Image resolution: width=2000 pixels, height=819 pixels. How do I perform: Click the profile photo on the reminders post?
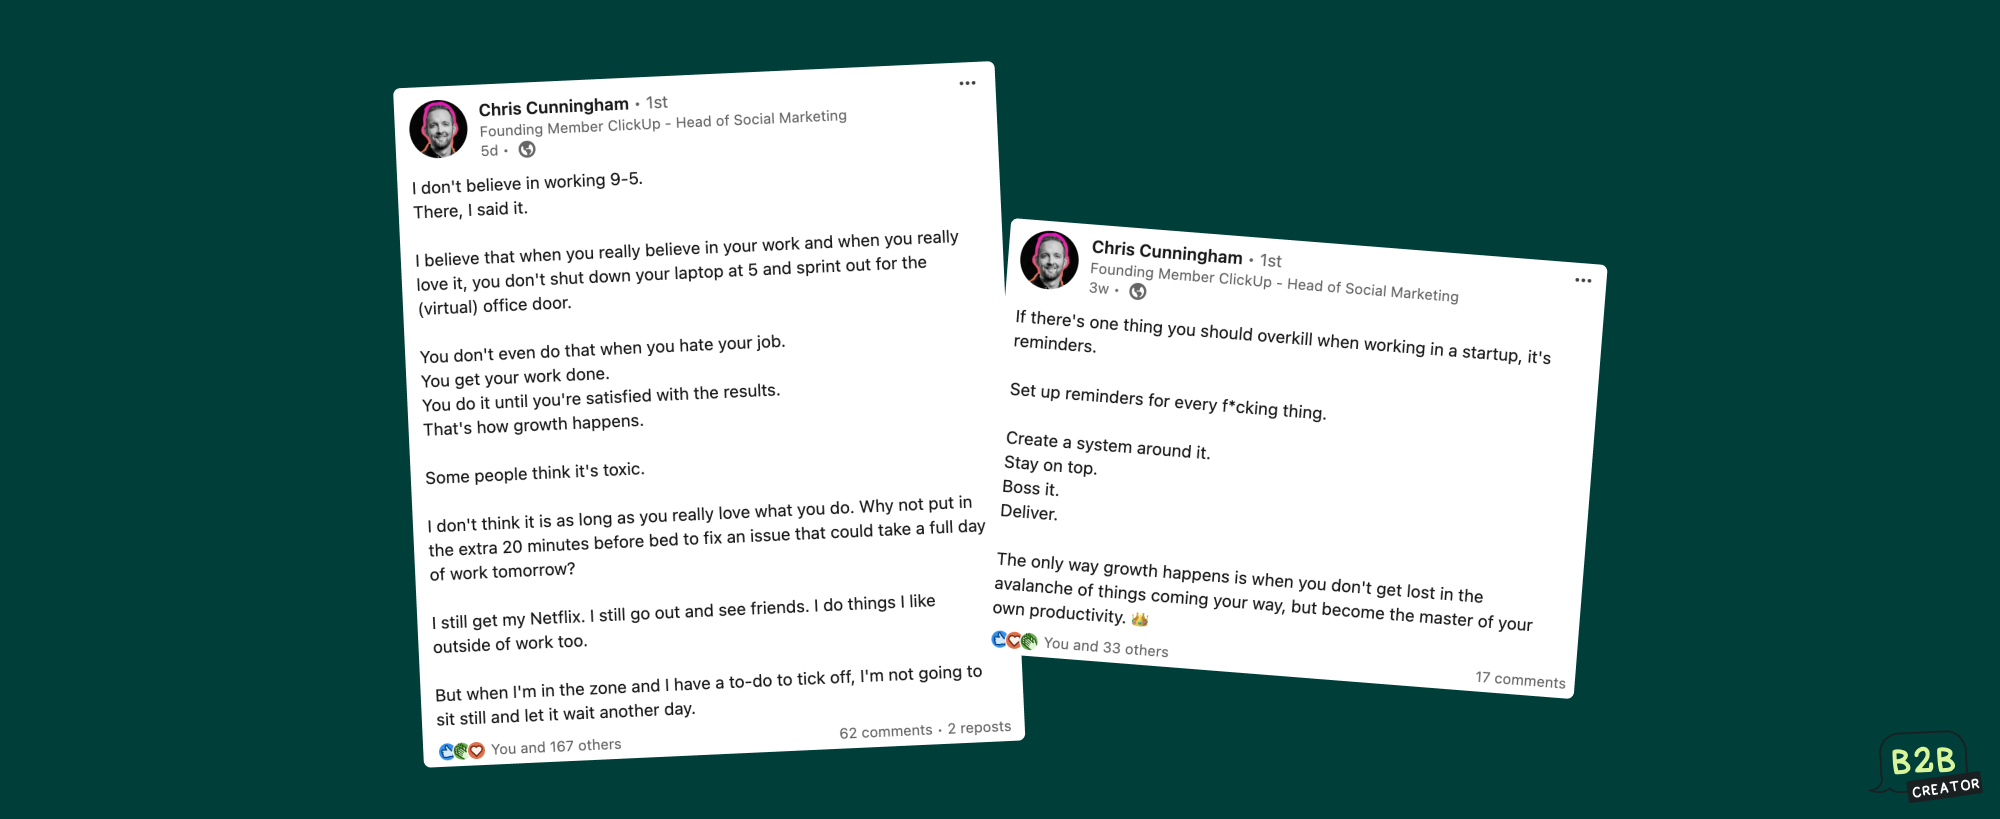(1049, 260)
